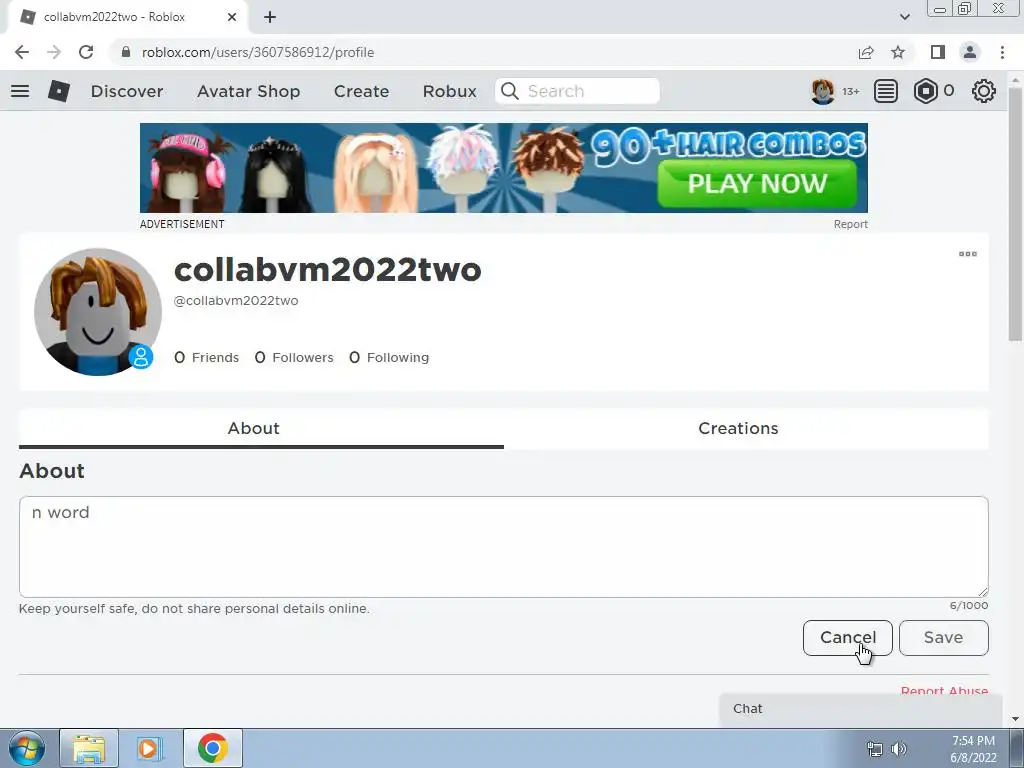Open the Robux page
This screenshot has height=768, width=1024.
[x=449, y=91]
